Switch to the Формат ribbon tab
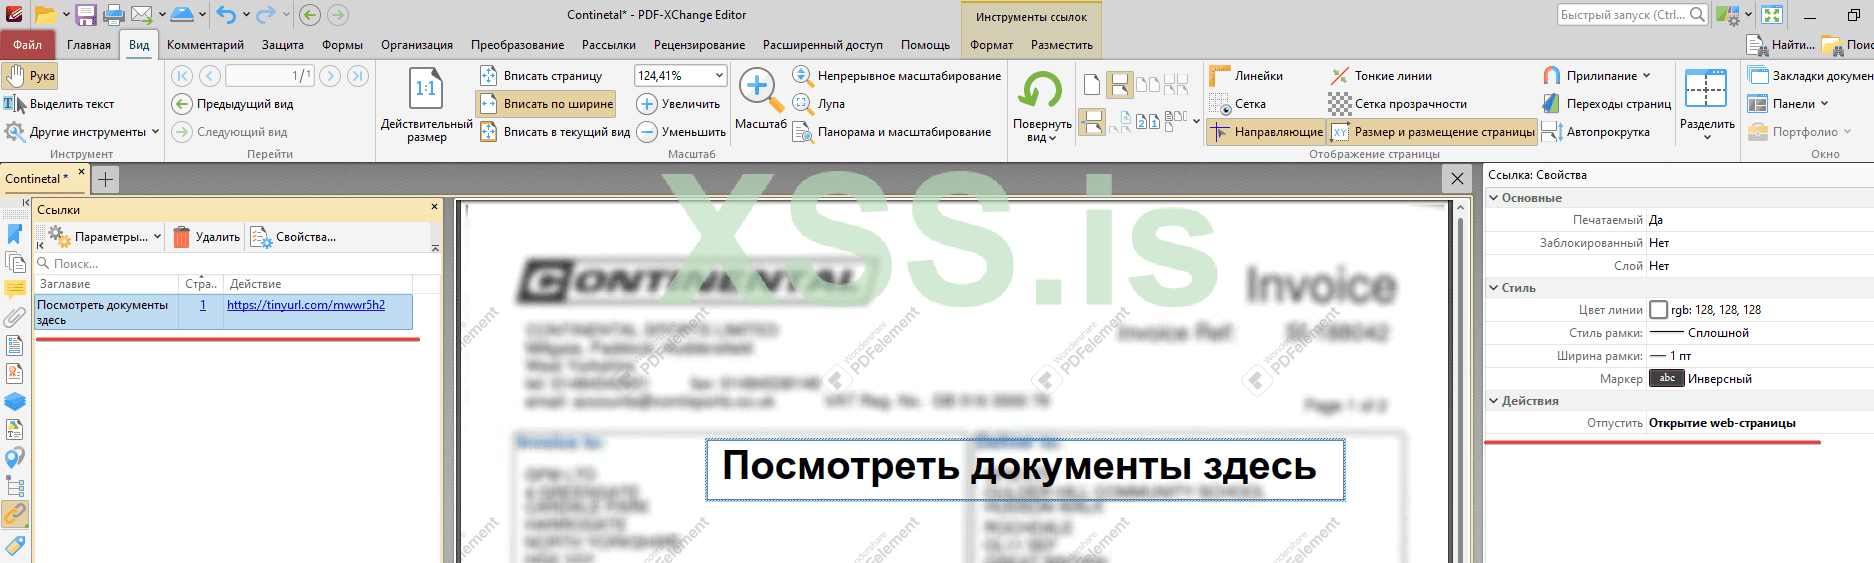Screen dimensions: 1874x563 coord(991,45)
